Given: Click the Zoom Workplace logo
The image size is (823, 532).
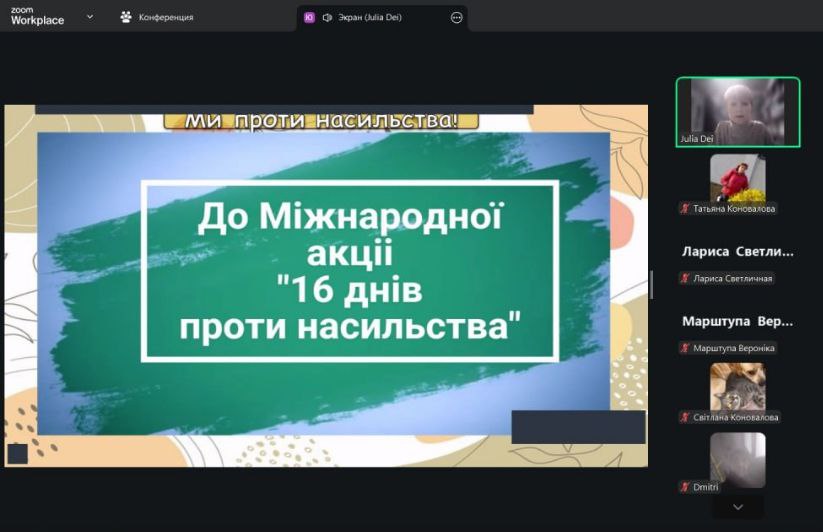Looking at the screenshot, I should (37, 17).
